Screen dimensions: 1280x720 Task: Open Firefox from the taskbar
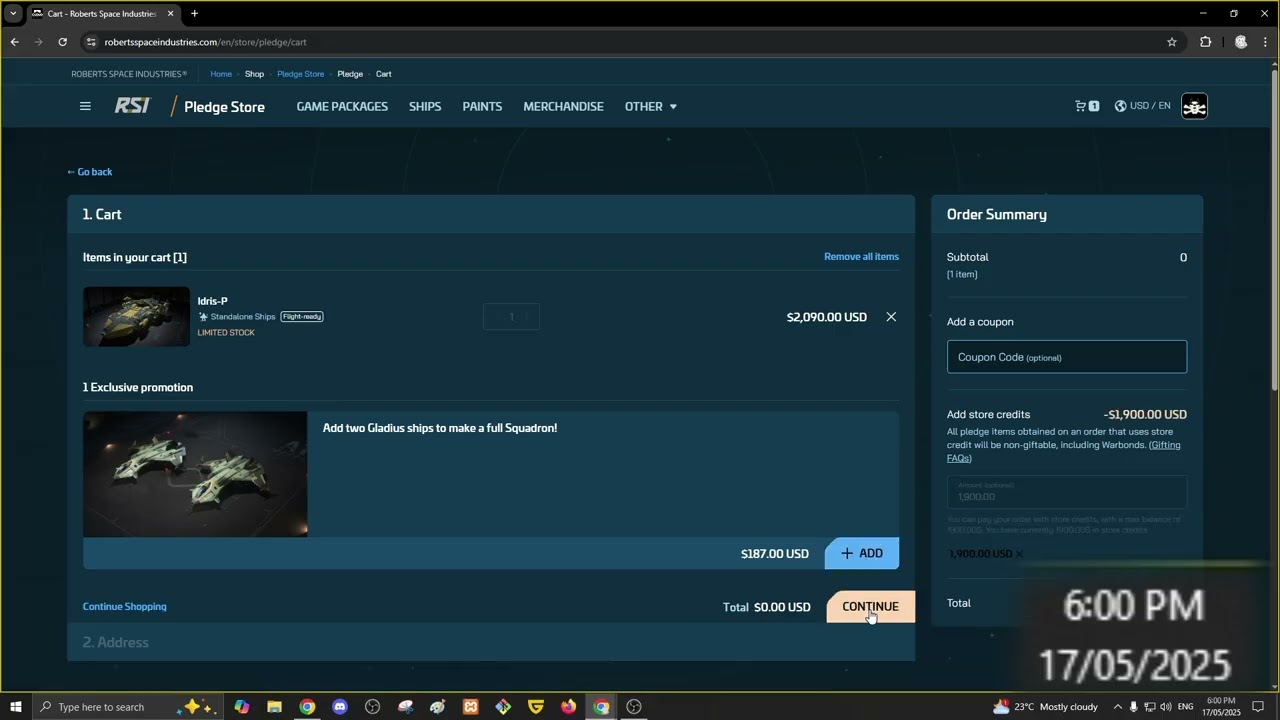(568, 707)
